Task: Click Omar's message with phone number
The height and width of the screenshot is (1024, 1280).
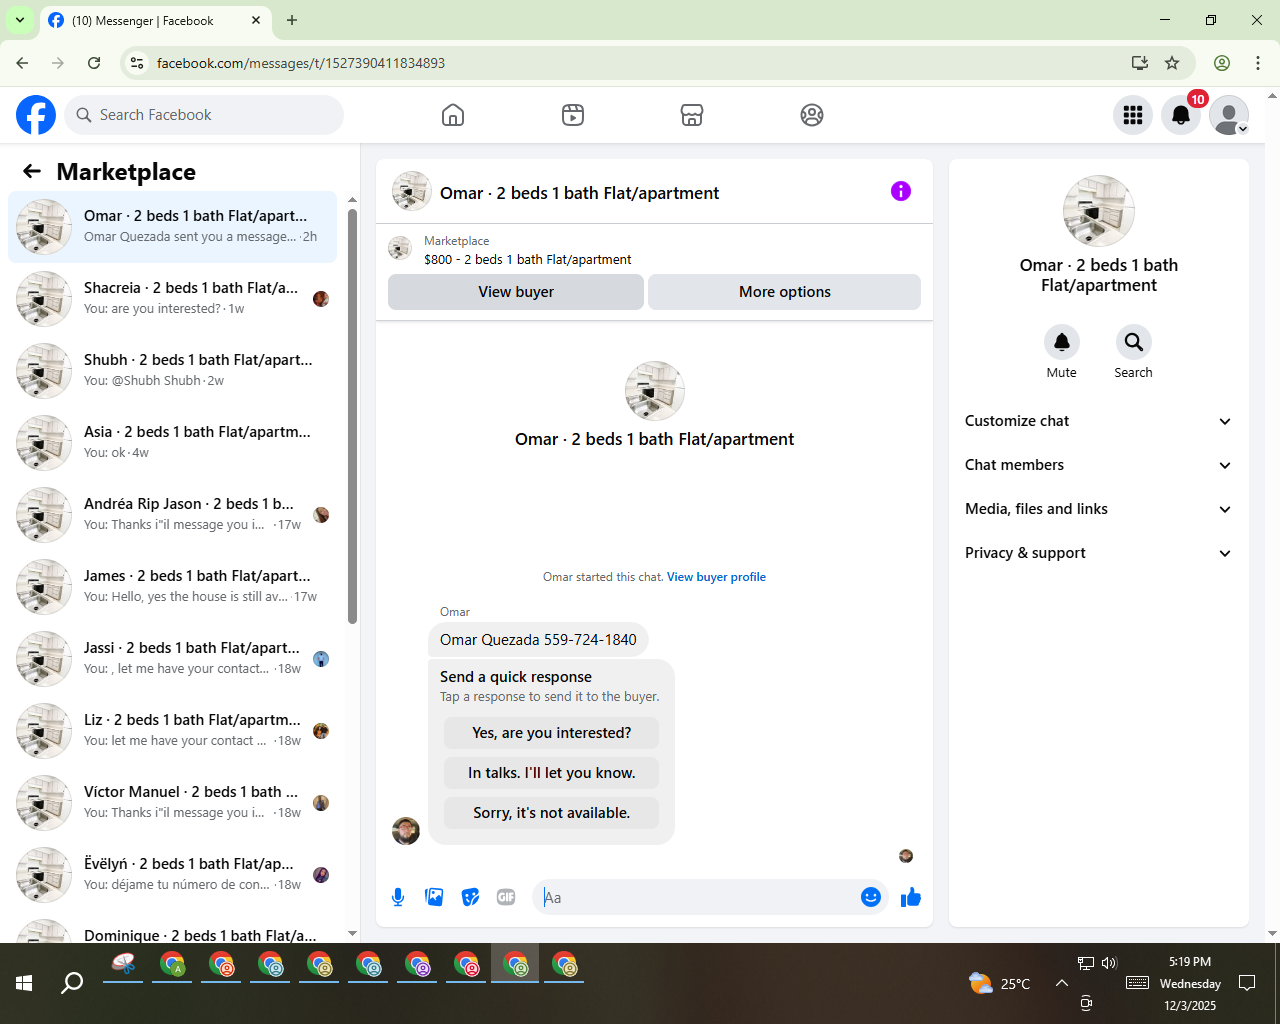Action: coord(538,640)
